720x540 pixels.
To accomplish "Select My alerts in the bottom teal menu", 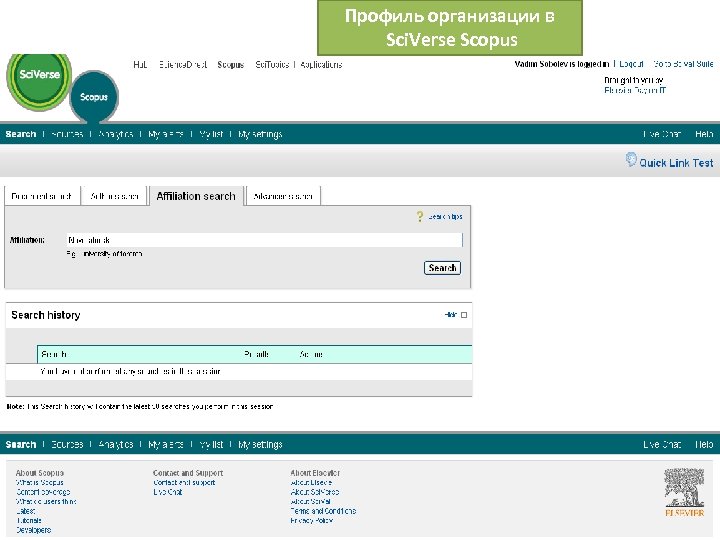I will (x=166, y=444).
